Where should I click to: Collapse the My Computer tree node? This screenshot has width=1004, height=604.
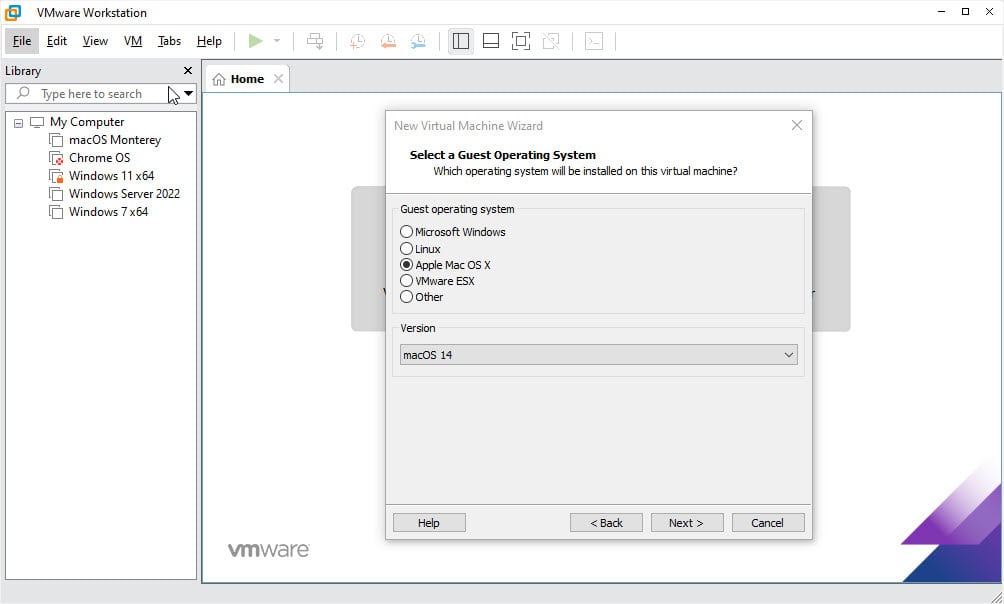pos(19,122)
